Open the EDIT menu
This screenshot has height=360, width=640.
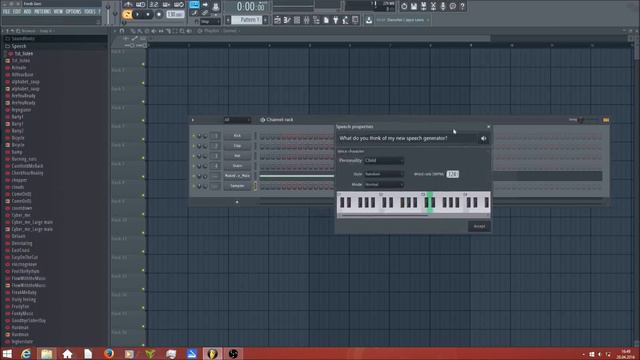(17, 12)
